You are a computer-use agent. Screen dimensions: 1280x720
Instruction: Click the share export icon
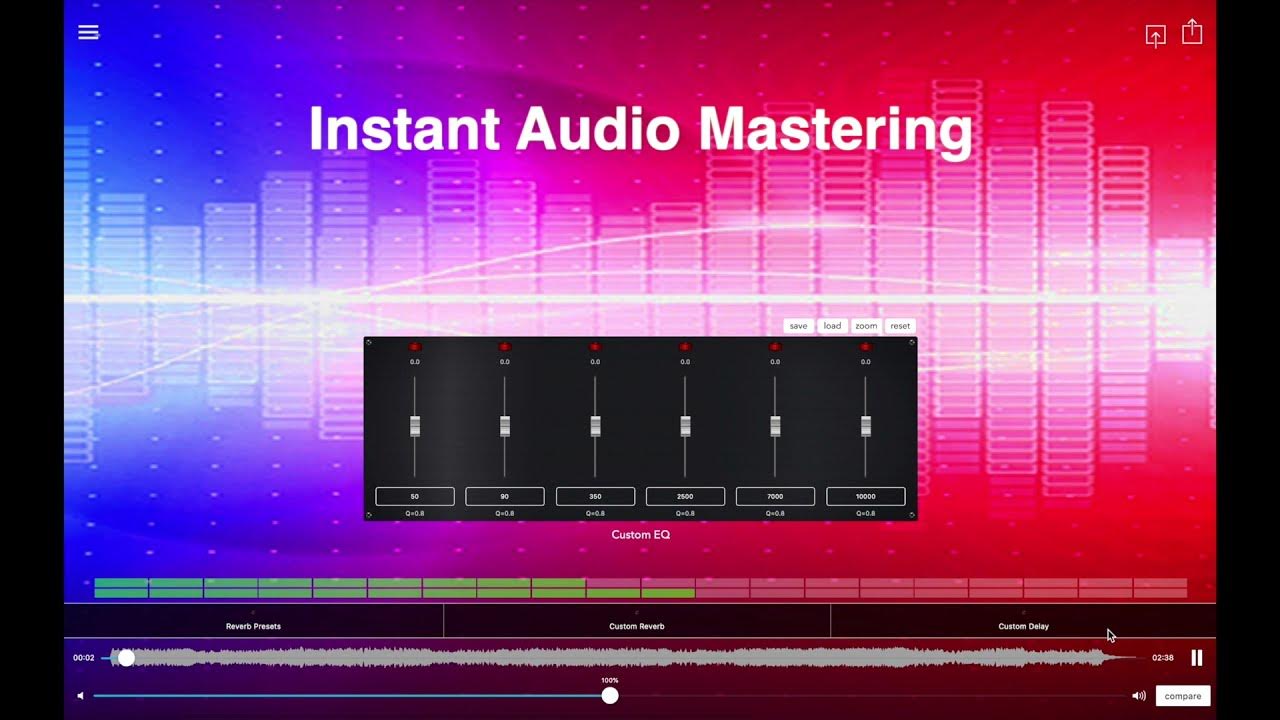pyautogui.click(x=1192, y=32)
